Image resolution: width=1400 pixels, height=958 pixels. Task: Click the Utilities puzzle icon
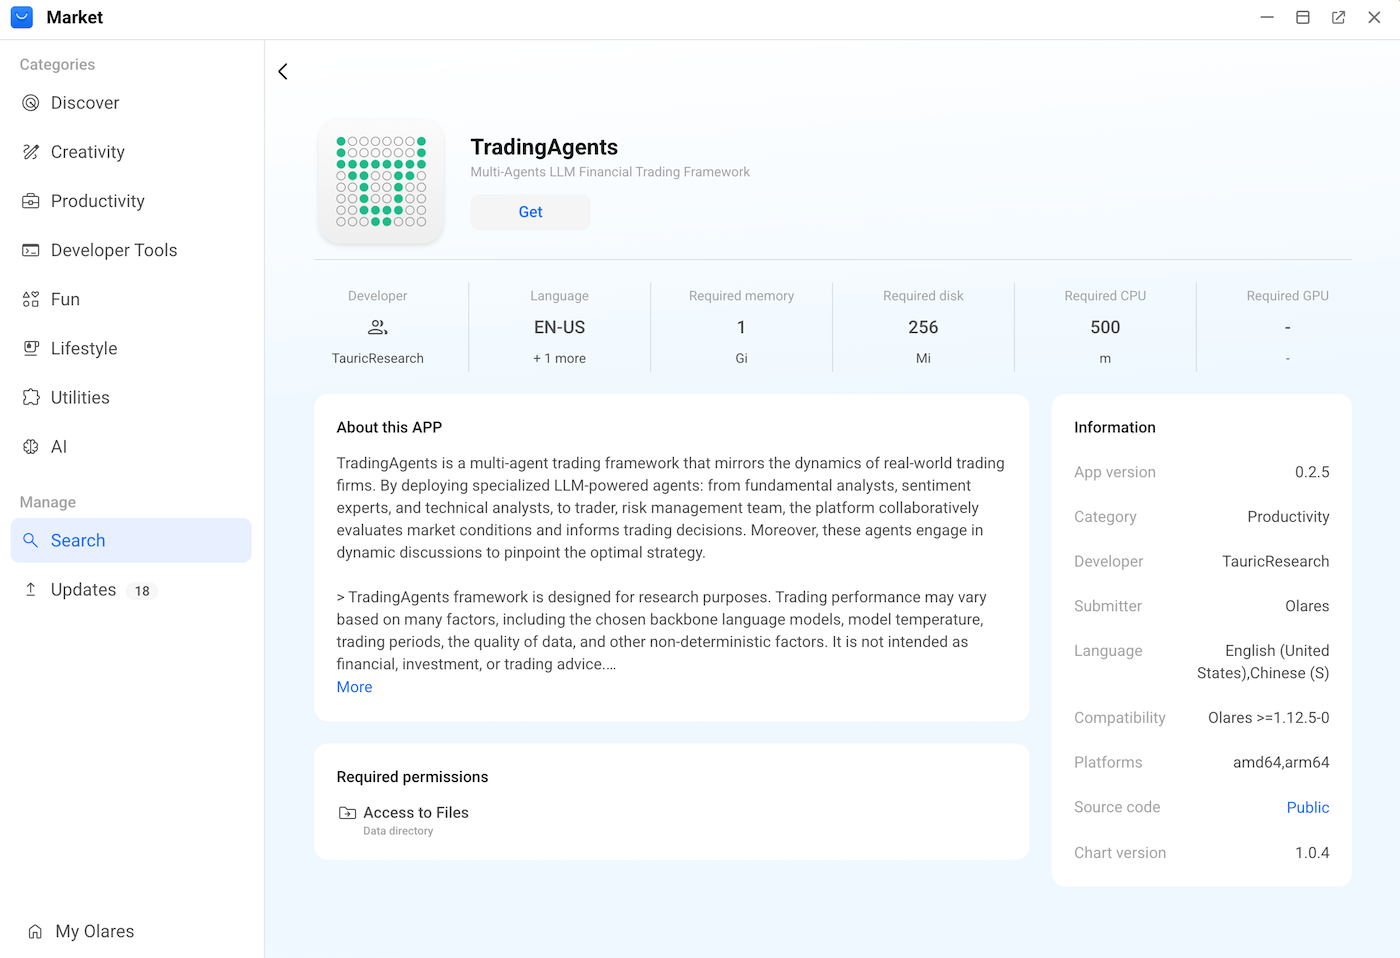[x=31, y=397]
